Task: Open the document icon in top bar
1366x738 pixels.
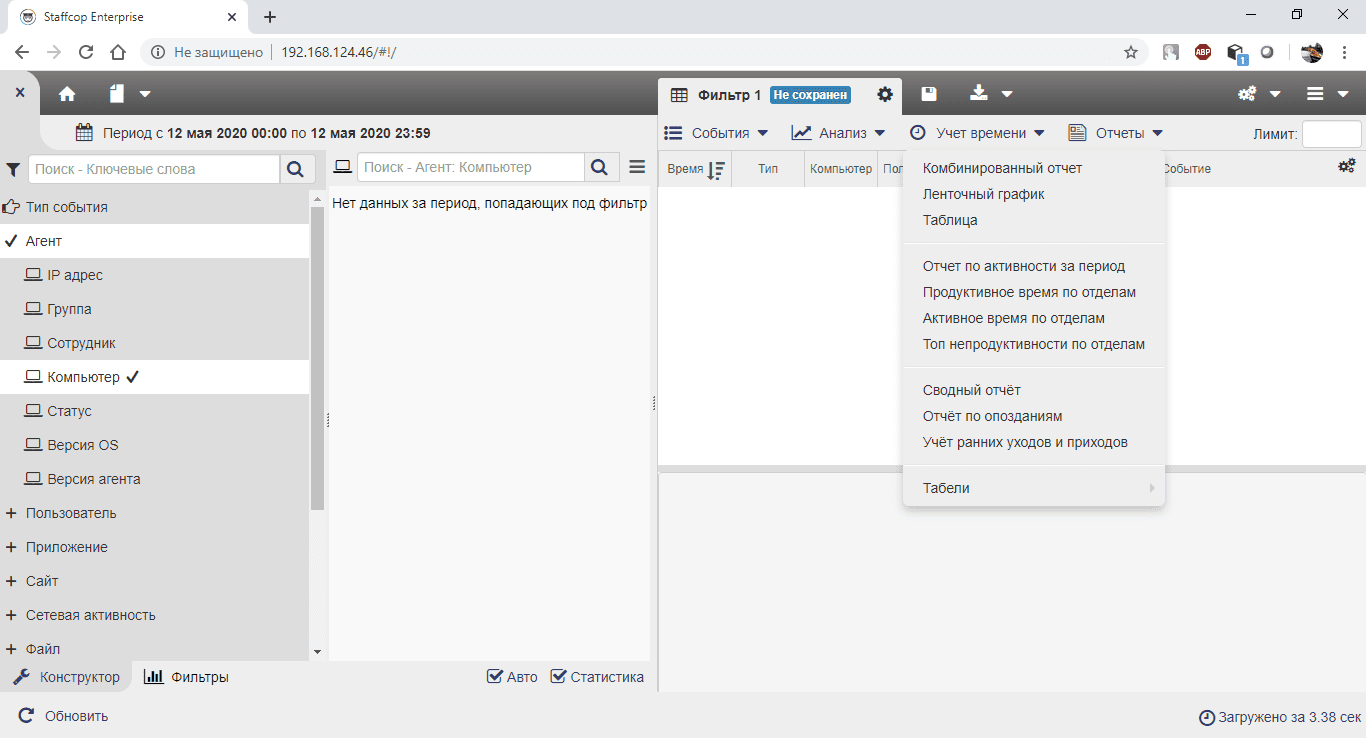Action: (118, 94)
